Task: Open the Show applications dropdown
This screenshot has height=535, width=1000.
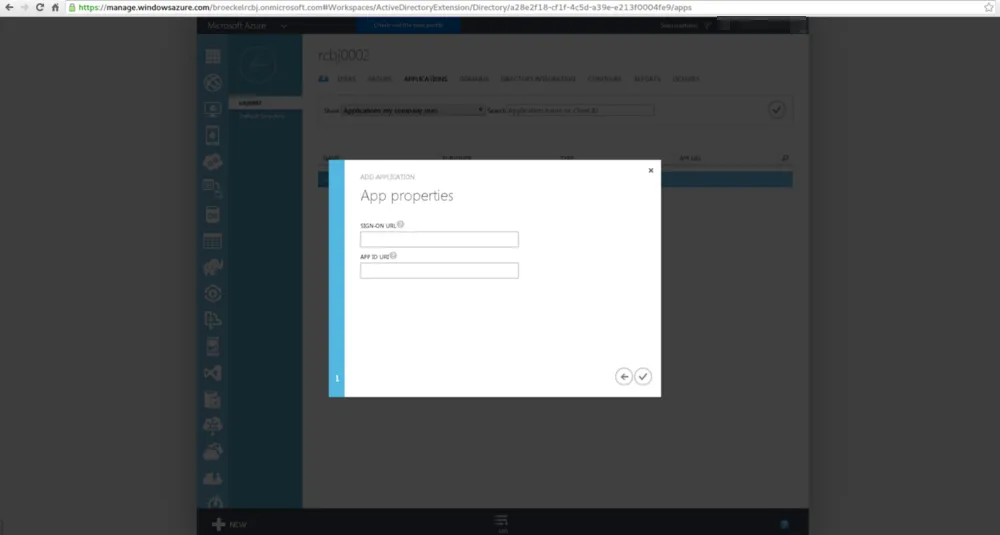Action: click(413, 110)
